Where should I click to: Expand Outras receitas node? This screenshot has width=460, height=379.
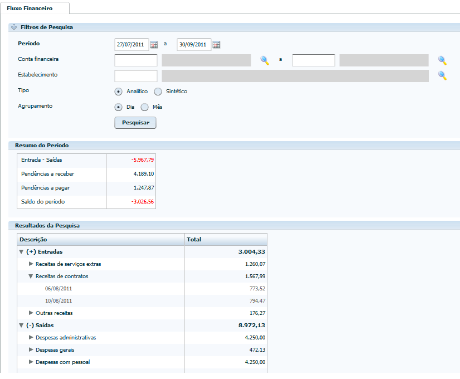click(x=31, y=313)
